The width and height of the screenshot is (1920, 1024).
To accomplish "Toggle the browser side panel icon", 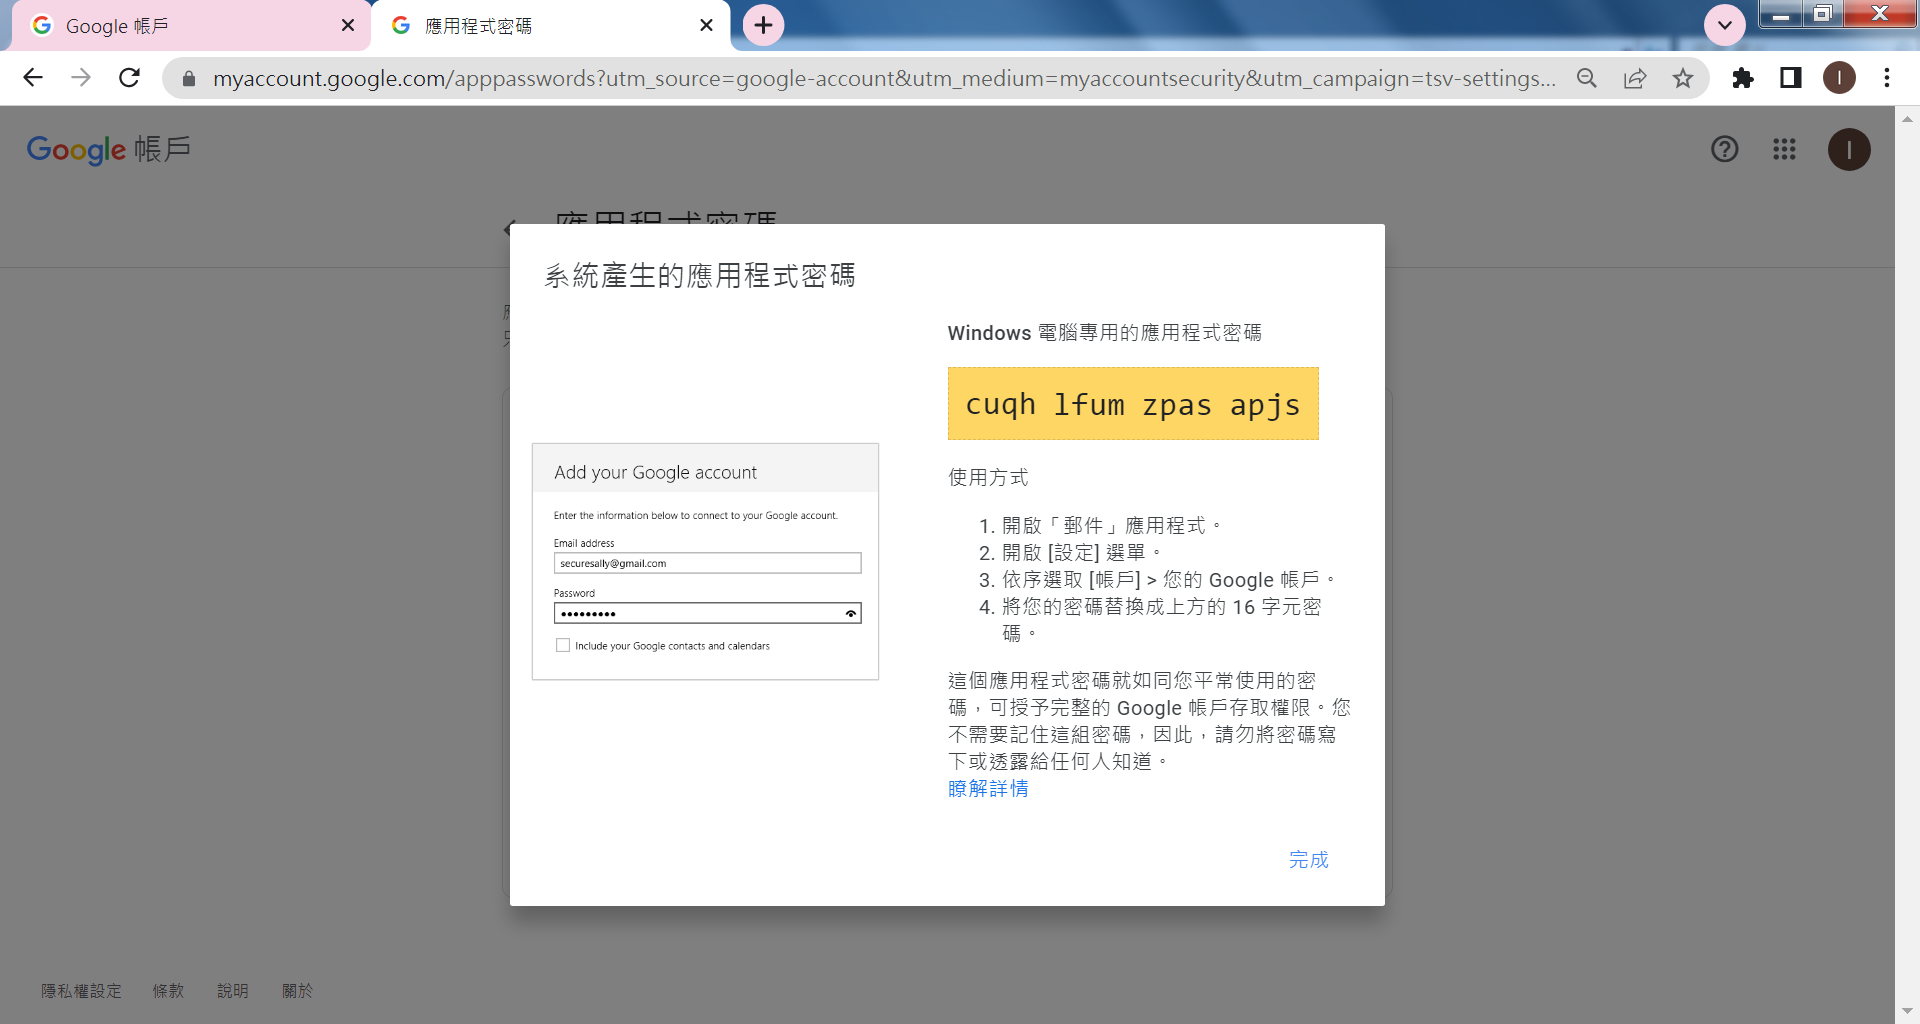I will coord(1790,78).
